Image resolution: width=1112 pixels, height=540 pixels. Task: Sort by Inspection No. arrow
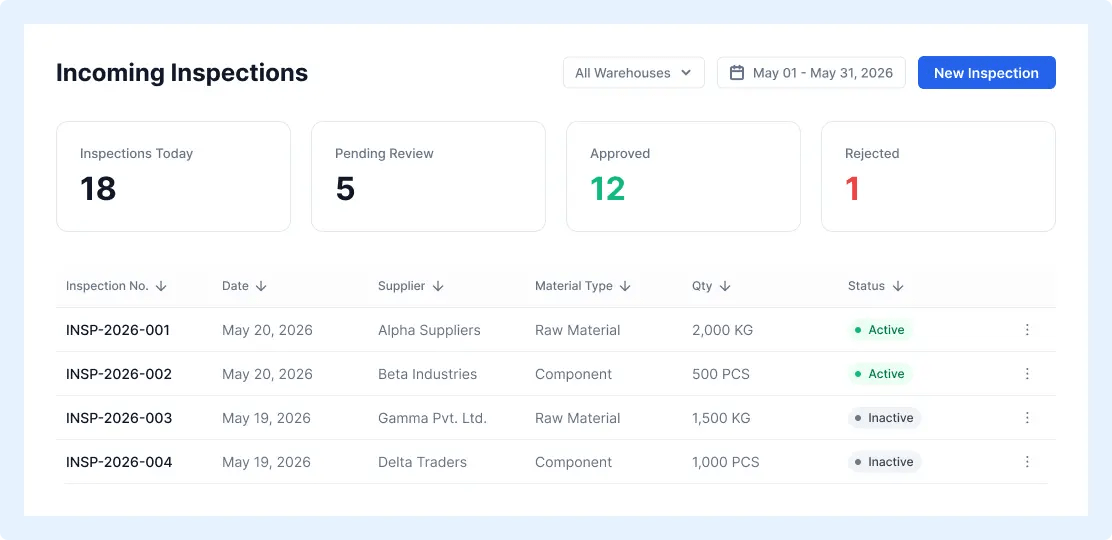161,286
